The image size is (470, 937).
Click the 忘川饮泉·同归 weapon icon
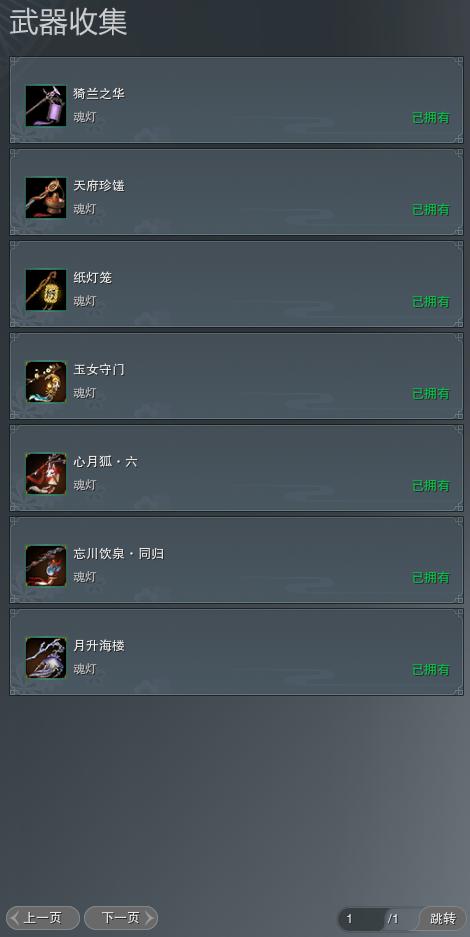46,566
